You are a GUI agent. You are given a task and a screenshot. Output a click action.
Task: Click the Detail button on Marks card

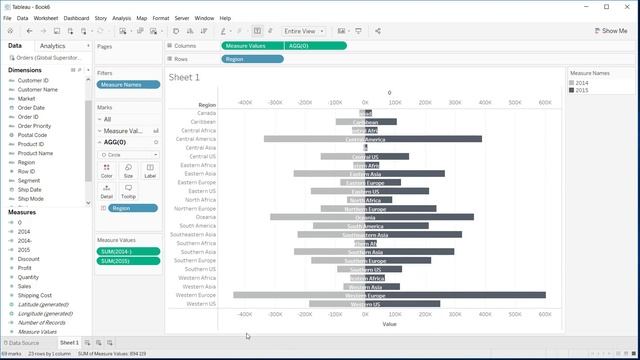107,192
